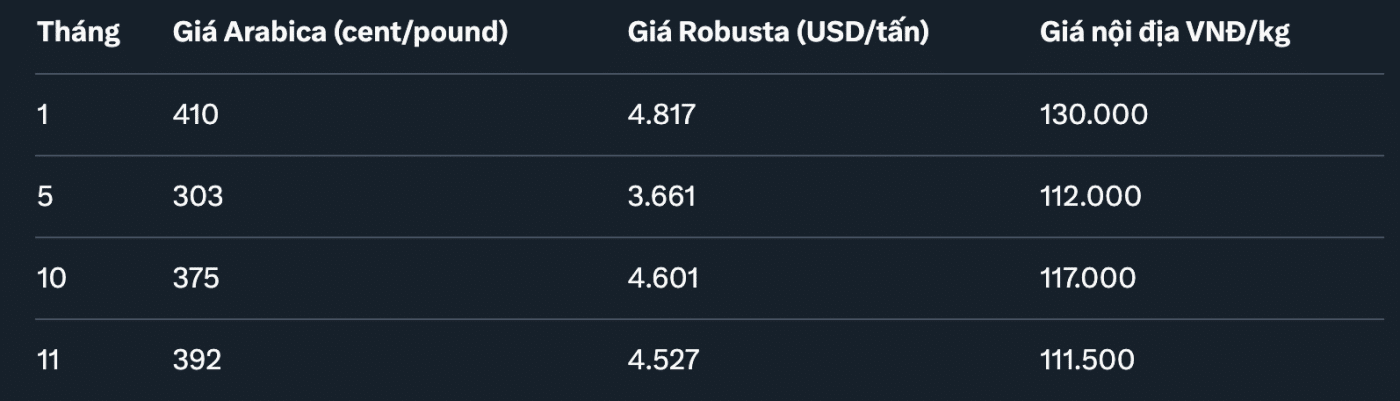Click domestic price 130.000
Image resolution: width=1400 pixels, height=401 pixels.
(1094, 115)
